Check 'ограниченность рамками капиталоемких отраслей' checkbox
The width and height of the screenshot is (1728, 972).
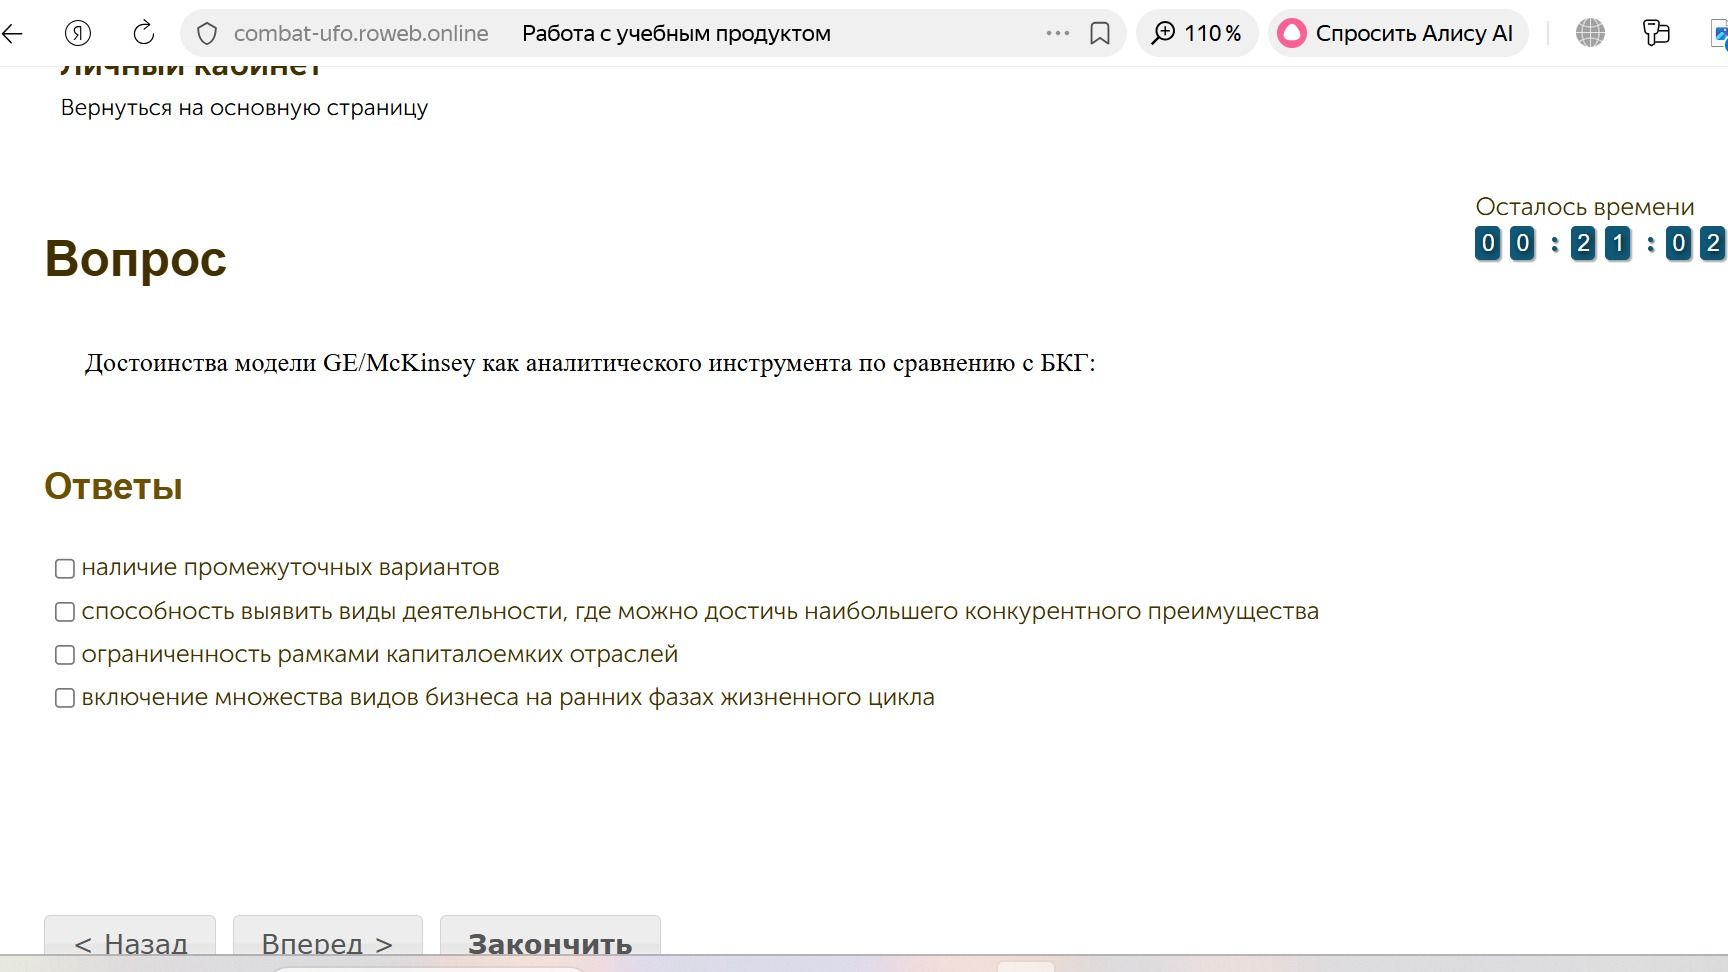[65, 655]
